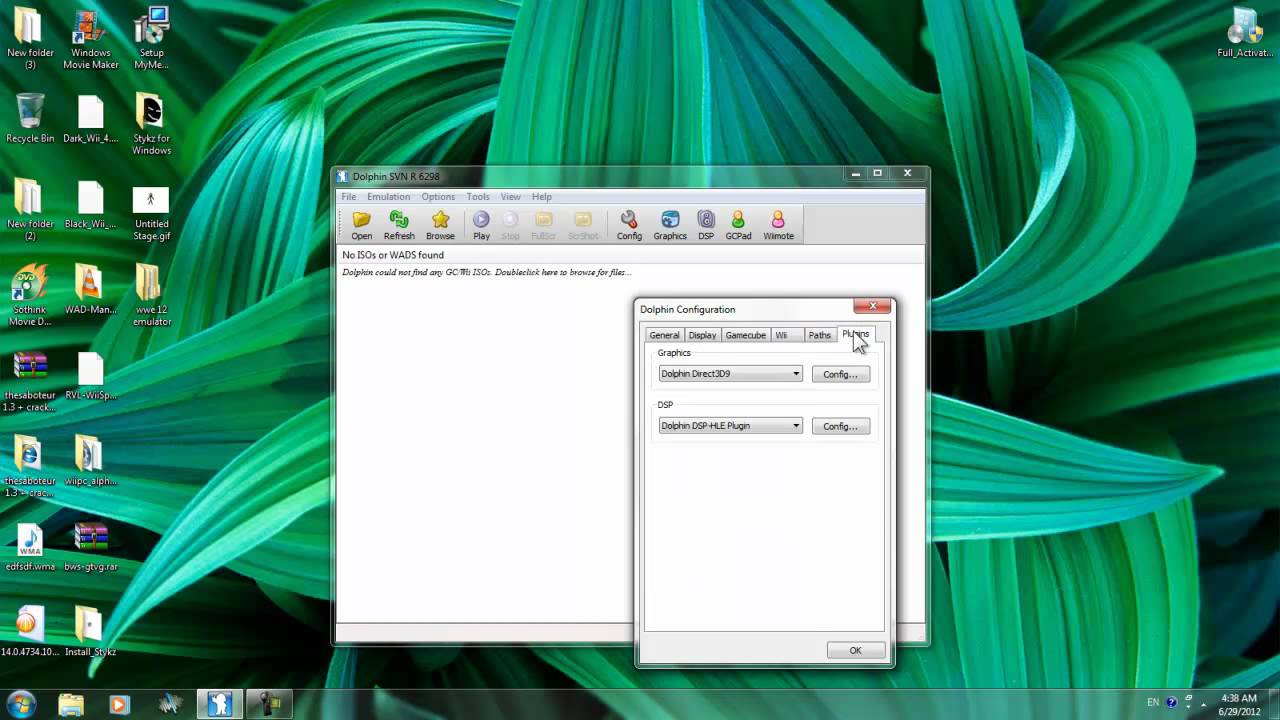Select the RVL-WiiSp... file icon

click(x=90, y=377)
